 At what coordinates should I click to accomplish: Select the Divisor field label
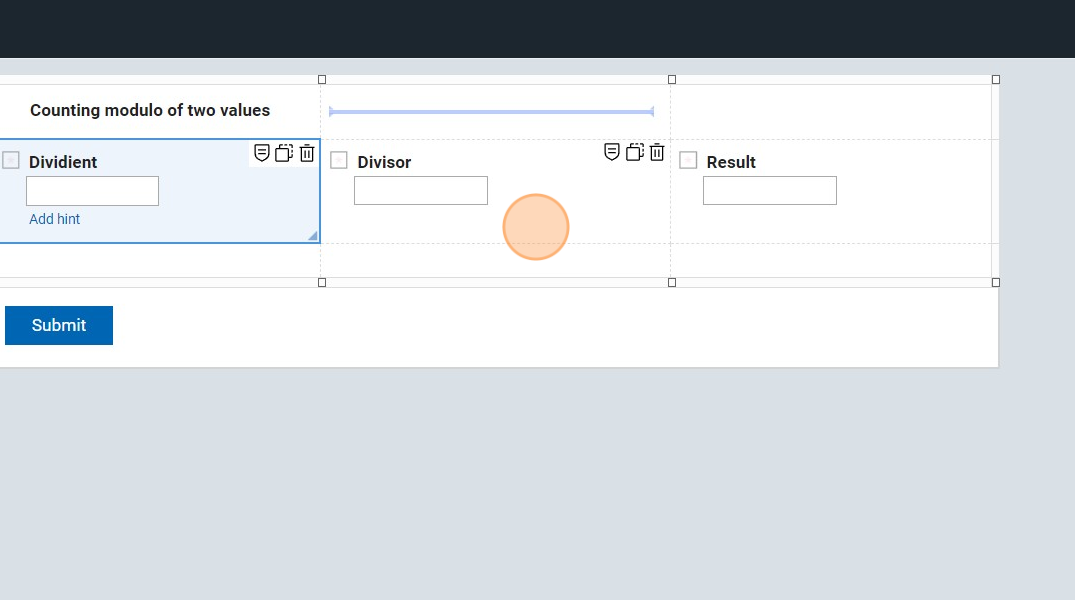click(384, 162)
